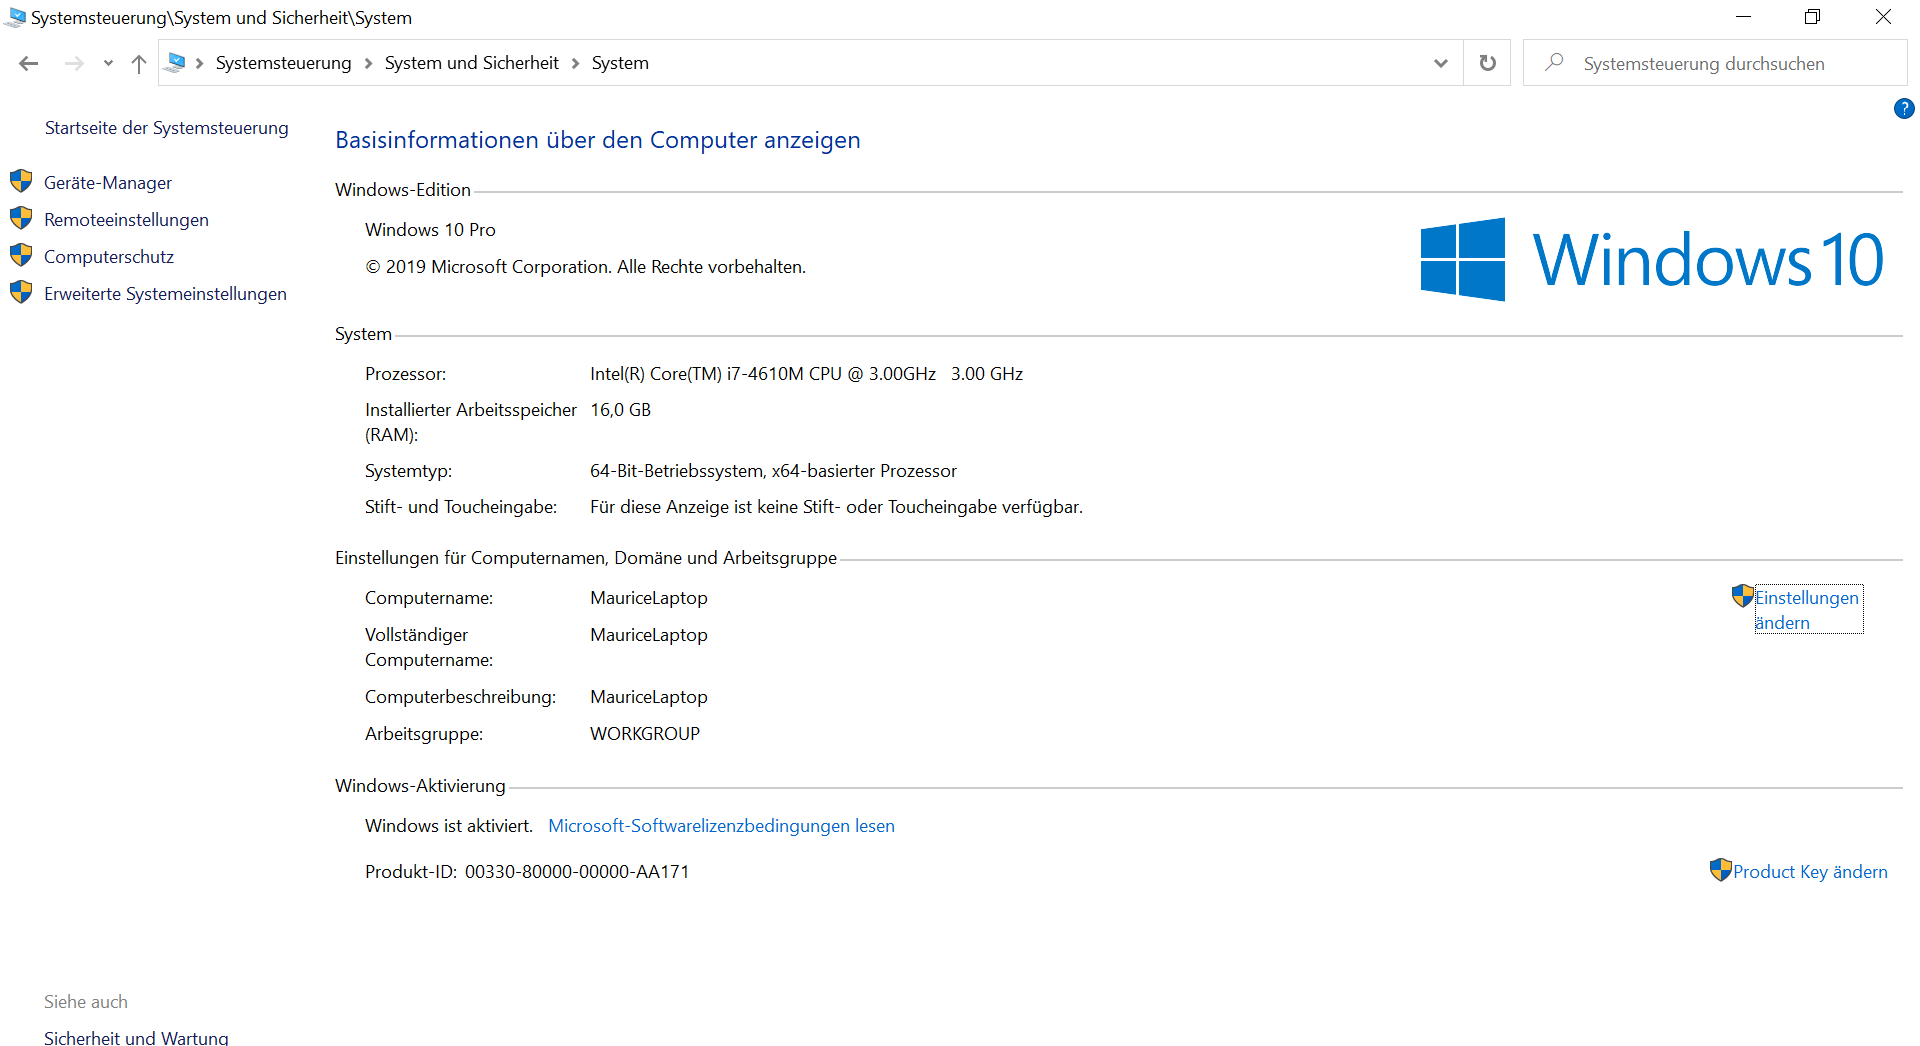The width and height of the screenshot is (1920, 1046).
Task: Click the Windows 10 logo
Action: [x=1652, y=260]
